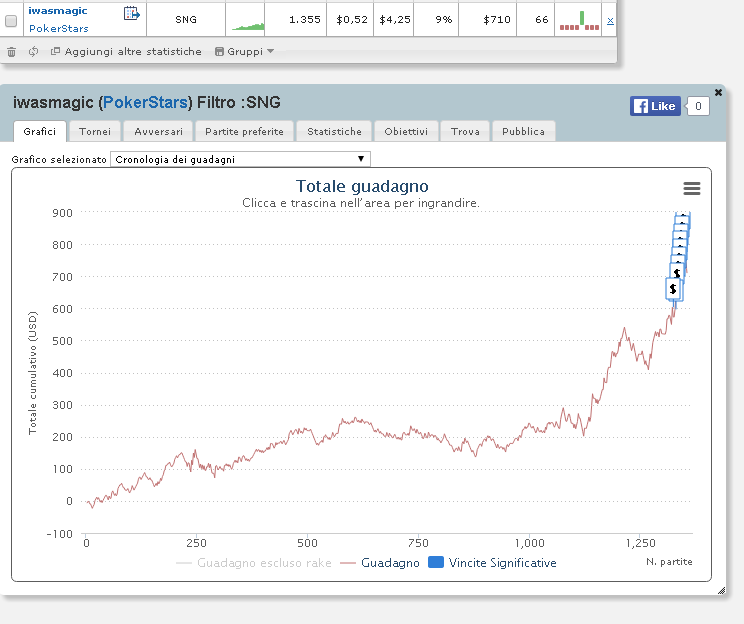Click the green profit sparkline thumbnail

click(248, 27)
